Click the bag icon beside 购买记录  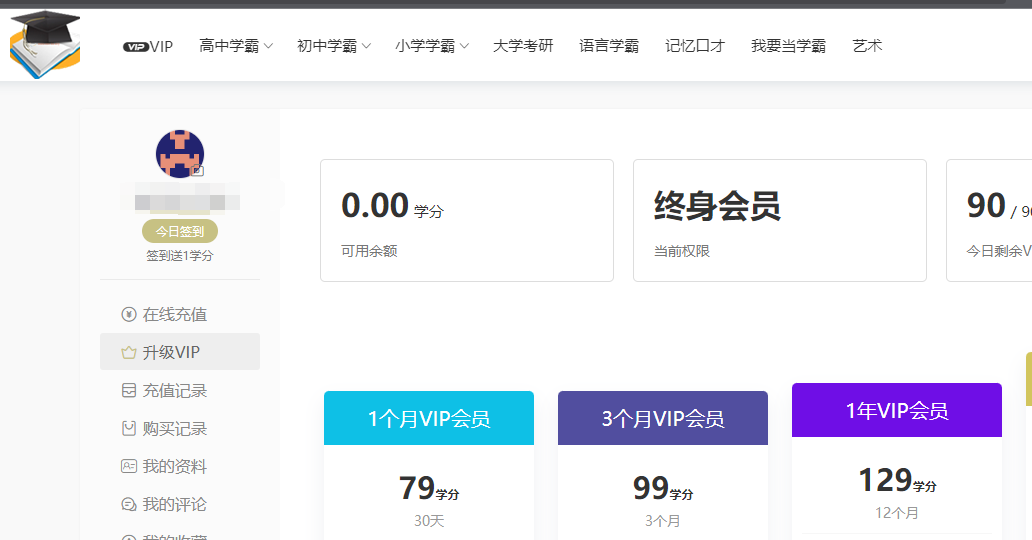(x=129, y=429)
